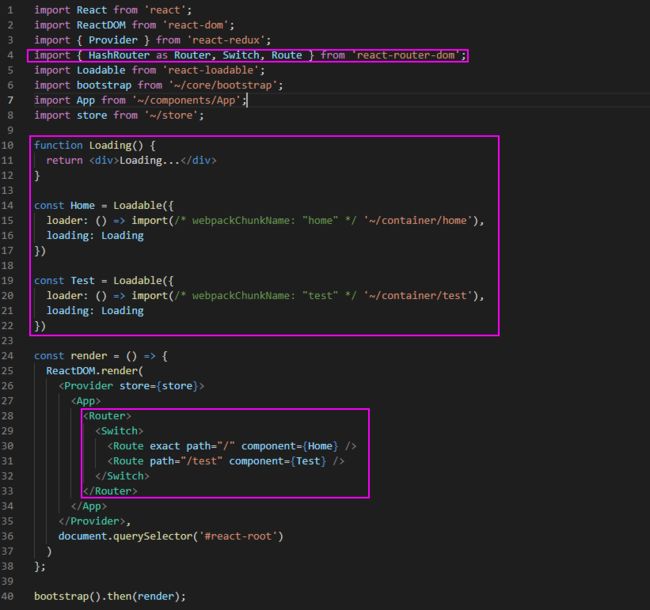
Task: Click webpackChunkName "home" comment
Action: coord(265,220)
